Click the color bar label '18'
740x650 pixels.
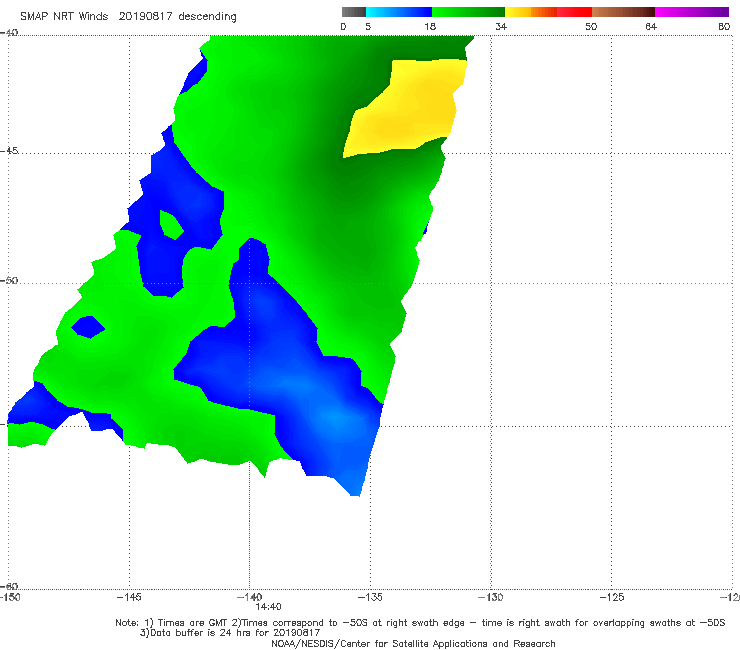[430, 27]
